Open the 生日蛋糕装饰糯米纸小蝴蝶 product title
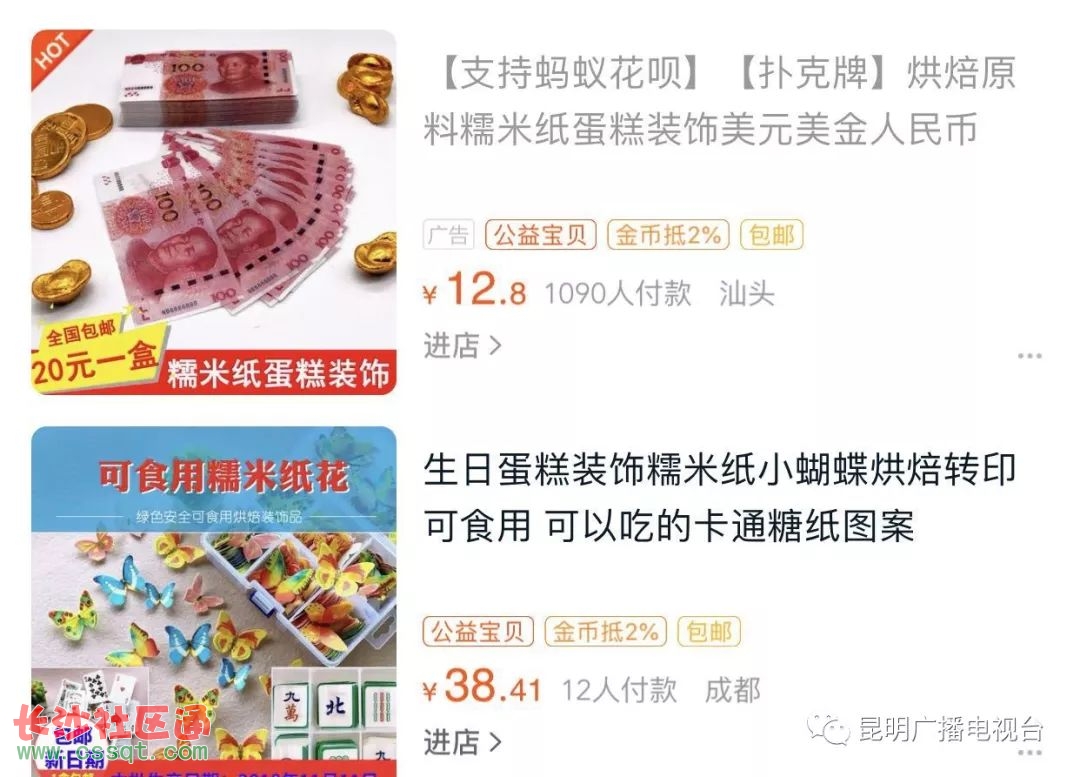The width and height of the screenshot is (1080, 777). (720, 498)
